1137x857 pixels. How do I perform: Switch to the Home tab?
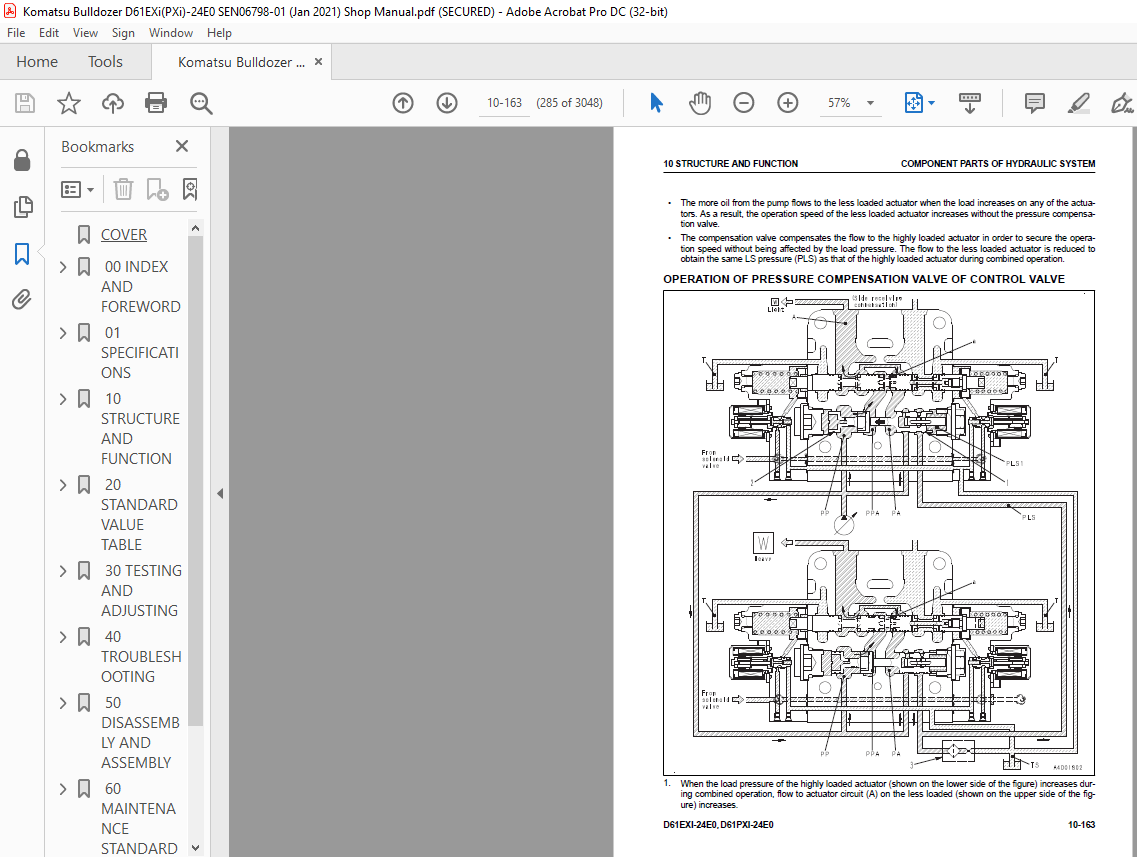coord(37,62)
